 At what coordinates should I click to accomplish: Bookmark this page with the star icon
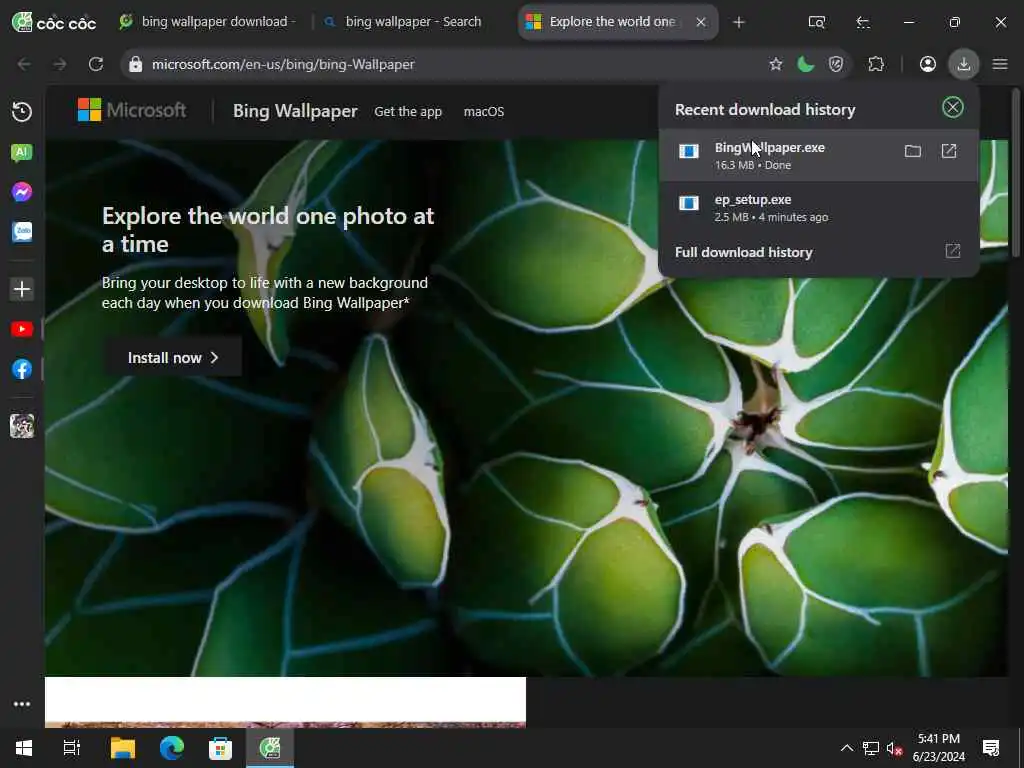(775, 64)
